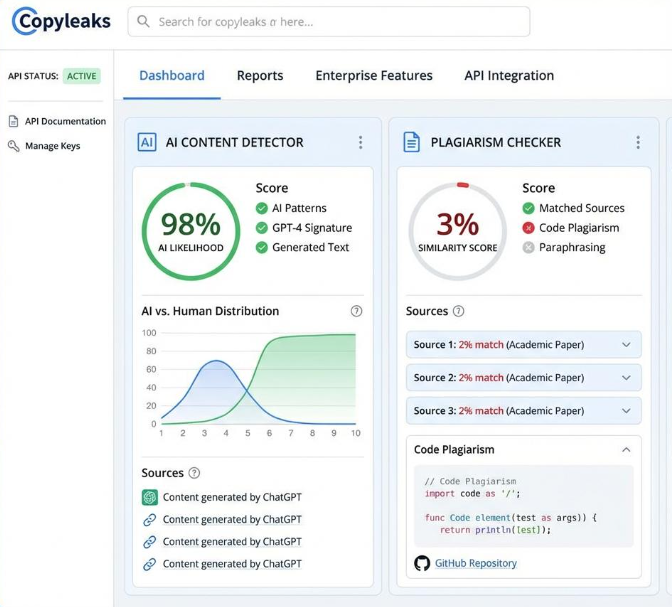672x607 pixels.
Task: Click the first link icon source
Action: tap(149, 520)
